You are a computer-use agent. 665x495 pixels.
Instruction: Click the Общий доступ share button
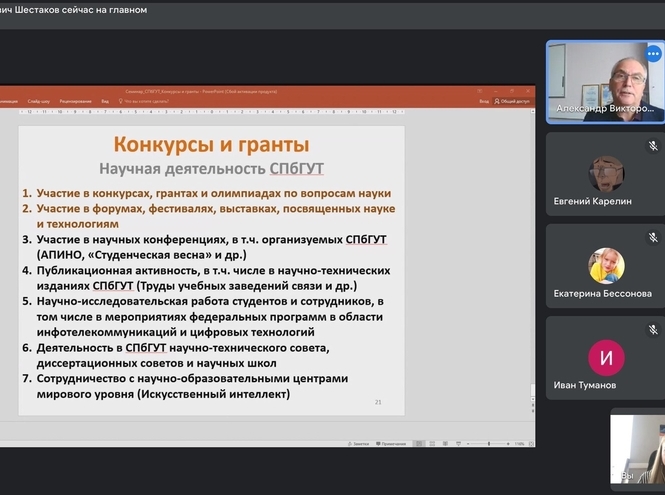[512, 101]
